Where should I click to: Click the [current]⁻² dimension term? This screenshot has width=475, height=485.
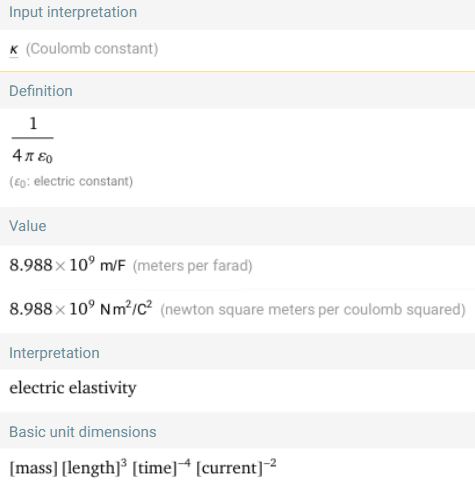pos(236,467)
